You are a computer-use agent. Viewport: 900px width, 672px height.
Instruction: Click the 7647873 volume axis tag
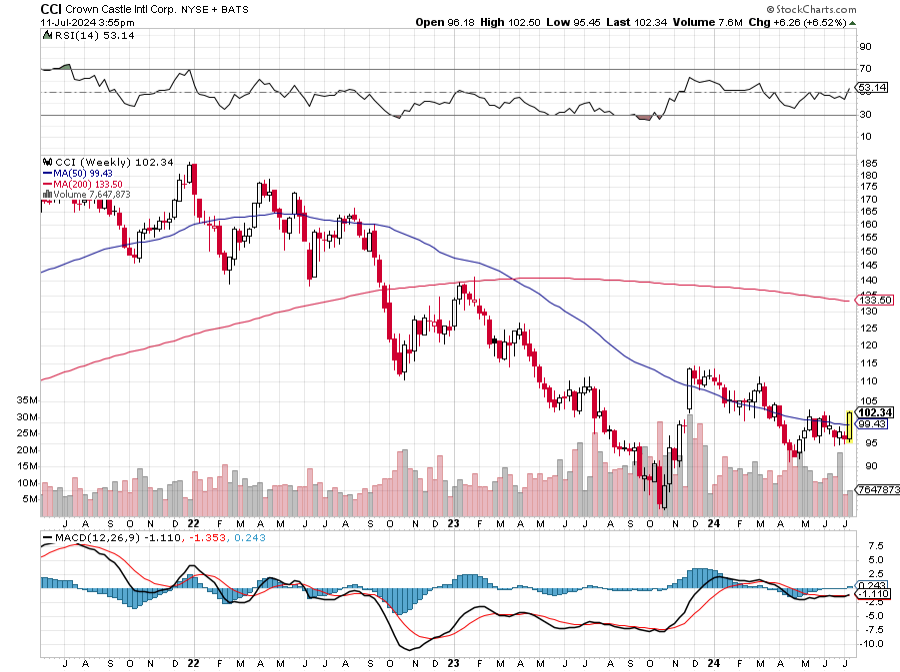pos(877,491)
